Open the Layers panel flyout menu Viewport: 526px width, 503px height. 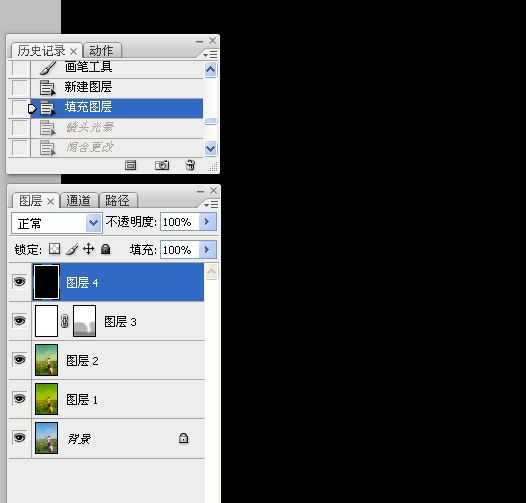(x=210, y=204)
